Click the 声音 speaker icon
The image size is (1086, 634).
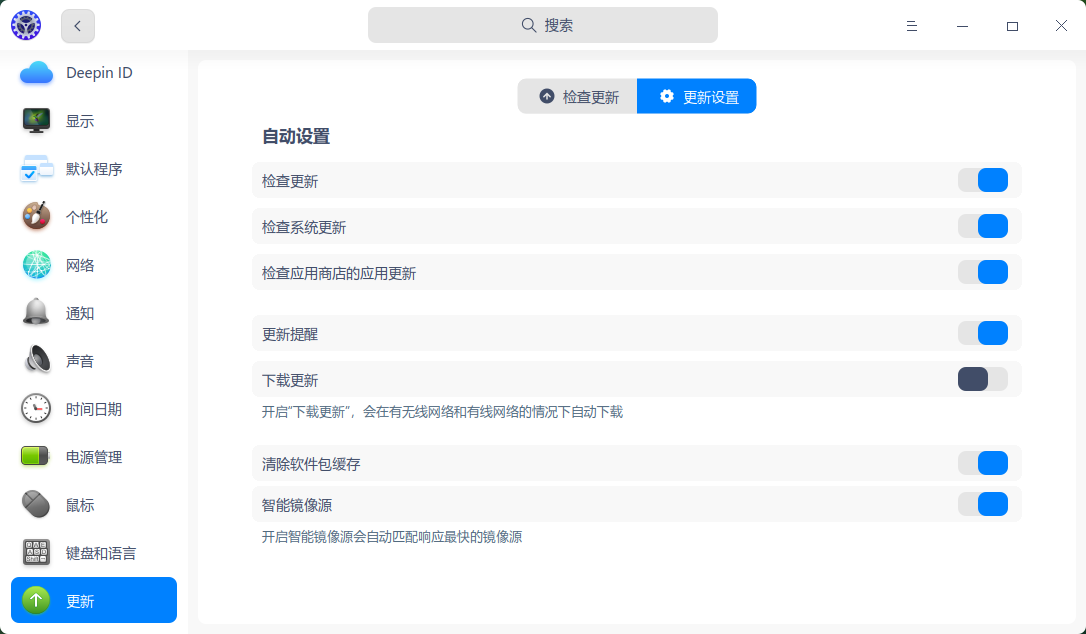[x=36, y=360]
